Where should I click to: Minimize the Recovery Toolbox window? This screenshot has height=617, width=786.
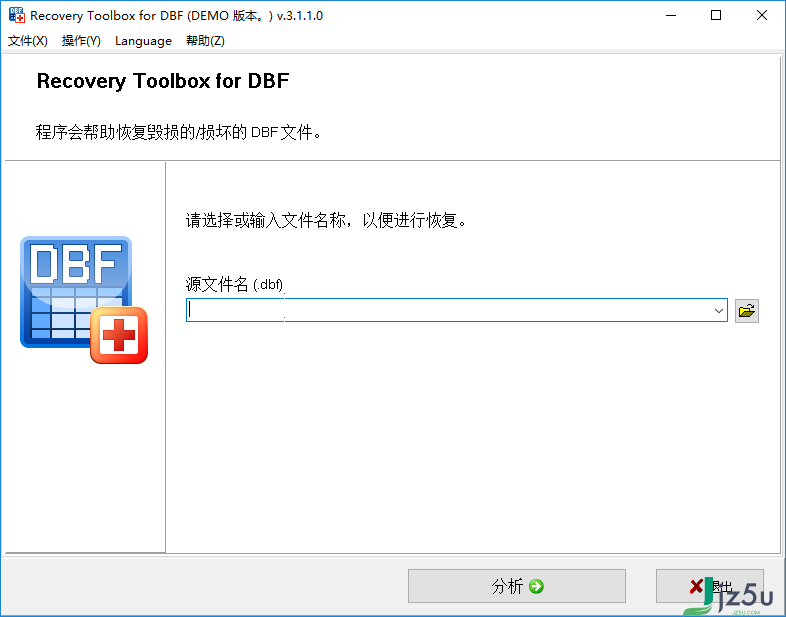tap(671, 15)
